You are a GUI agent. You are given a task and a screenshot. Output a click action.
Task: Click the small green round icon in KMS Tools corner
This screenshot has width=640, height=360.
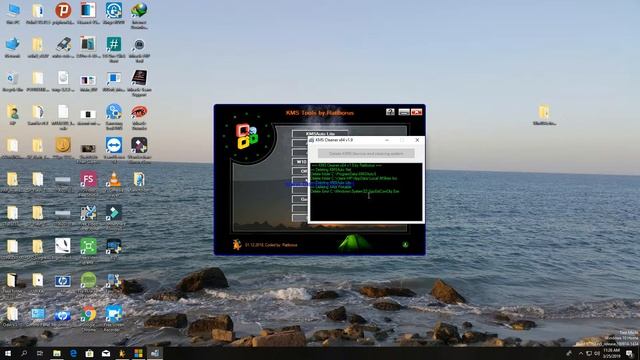click(405, 244)
